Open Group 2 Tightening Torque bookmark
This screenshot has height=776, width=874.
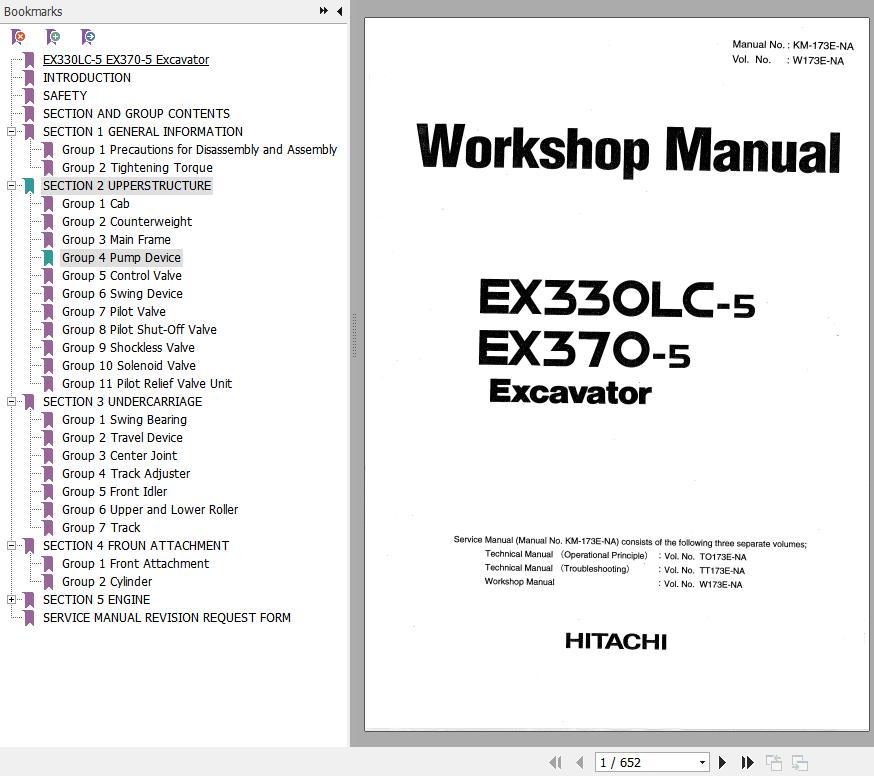pos(137,168)
